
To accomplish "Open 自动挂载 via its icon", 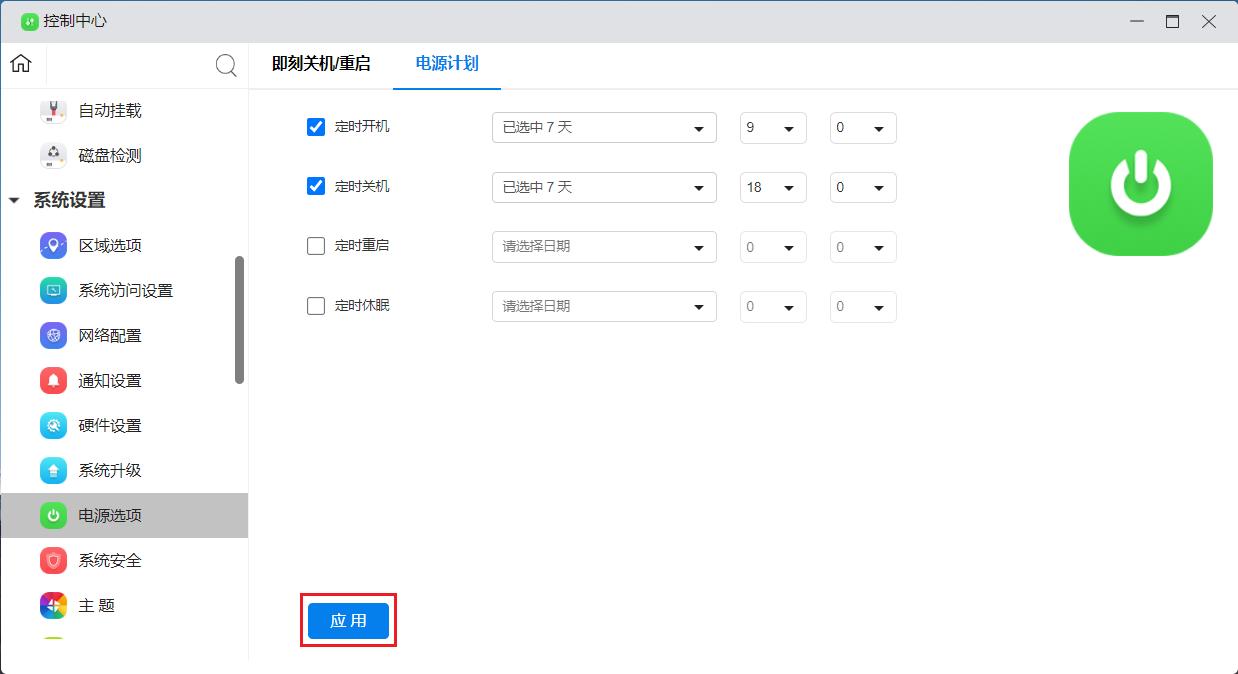I will [53, 111].
